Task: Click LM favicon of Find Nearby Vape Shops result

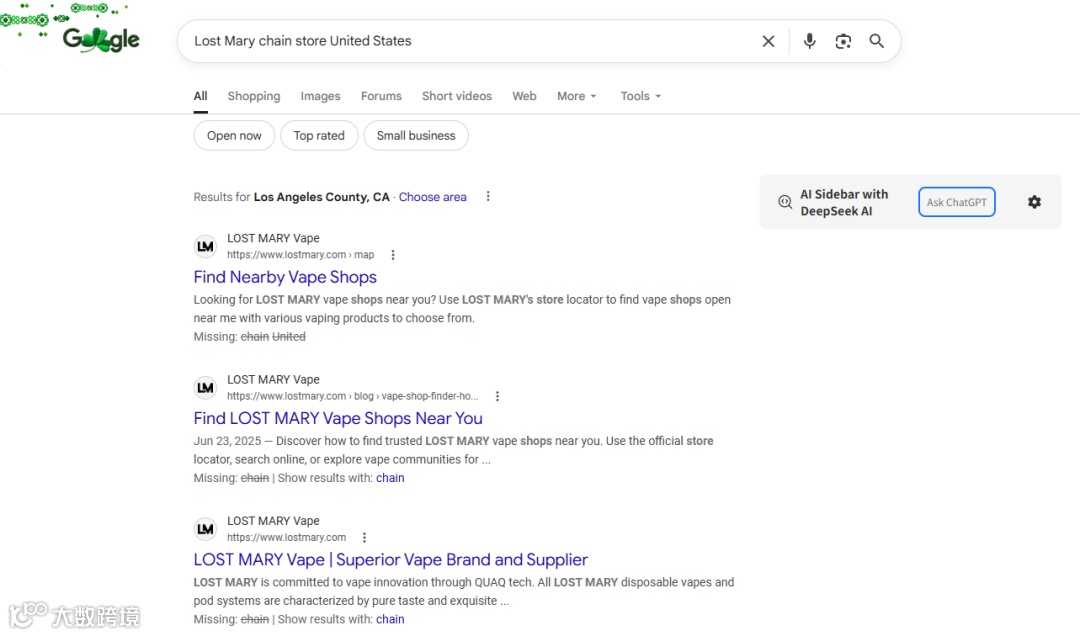Action: 205,247
